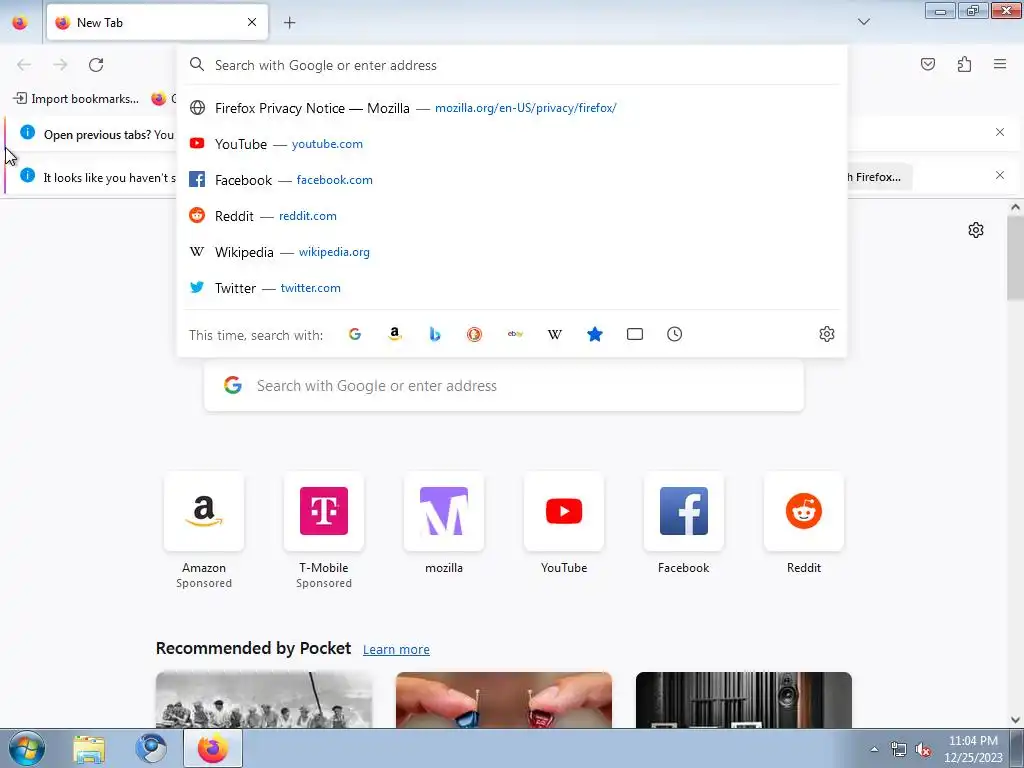The height and width of the screenshot is (768, 1024).
Task: Click the page vertical scrollbar thumb
Action: (1015, 257)
